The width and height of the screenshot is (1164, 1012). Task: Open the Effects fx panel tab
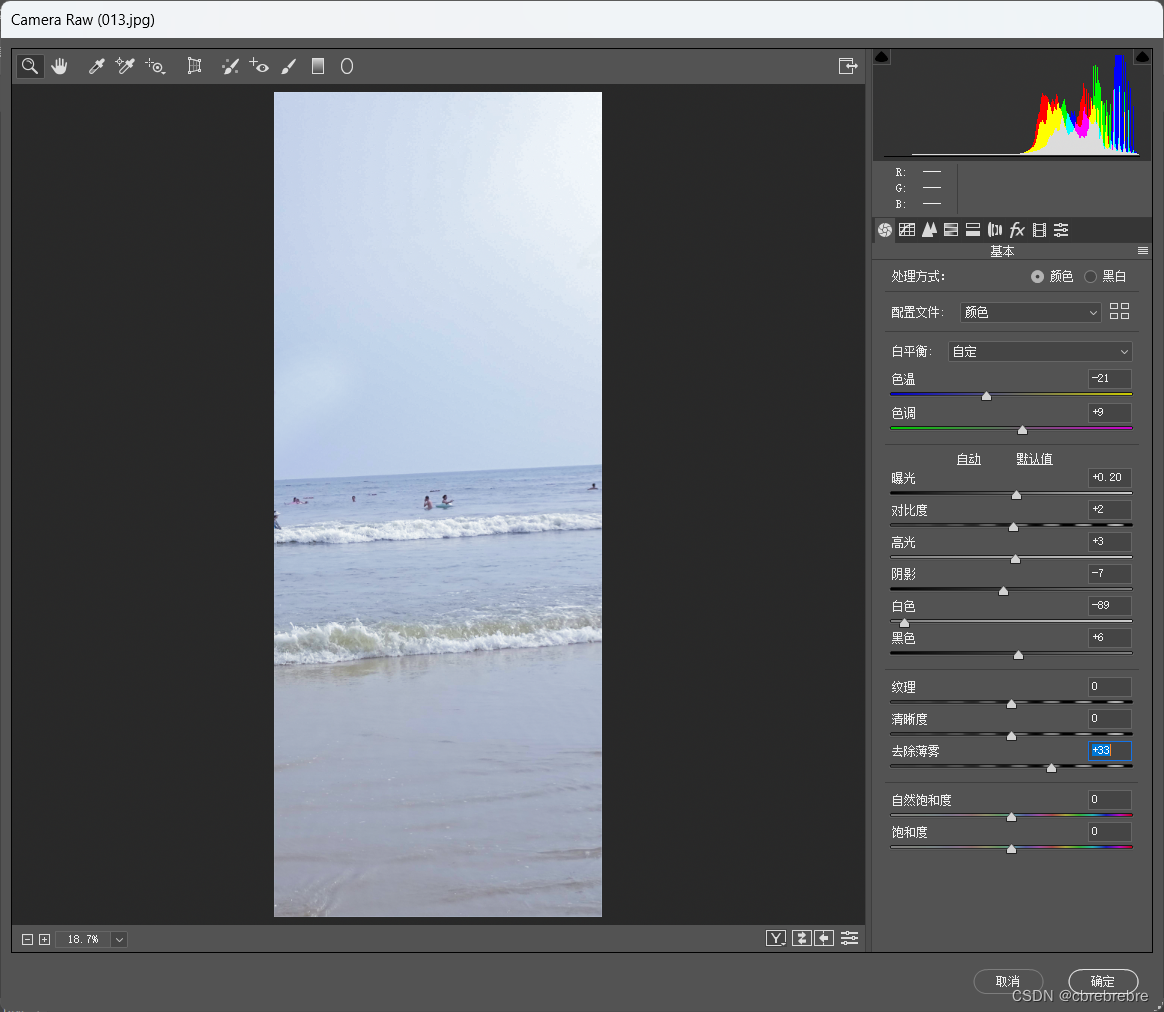[1017, 229]
